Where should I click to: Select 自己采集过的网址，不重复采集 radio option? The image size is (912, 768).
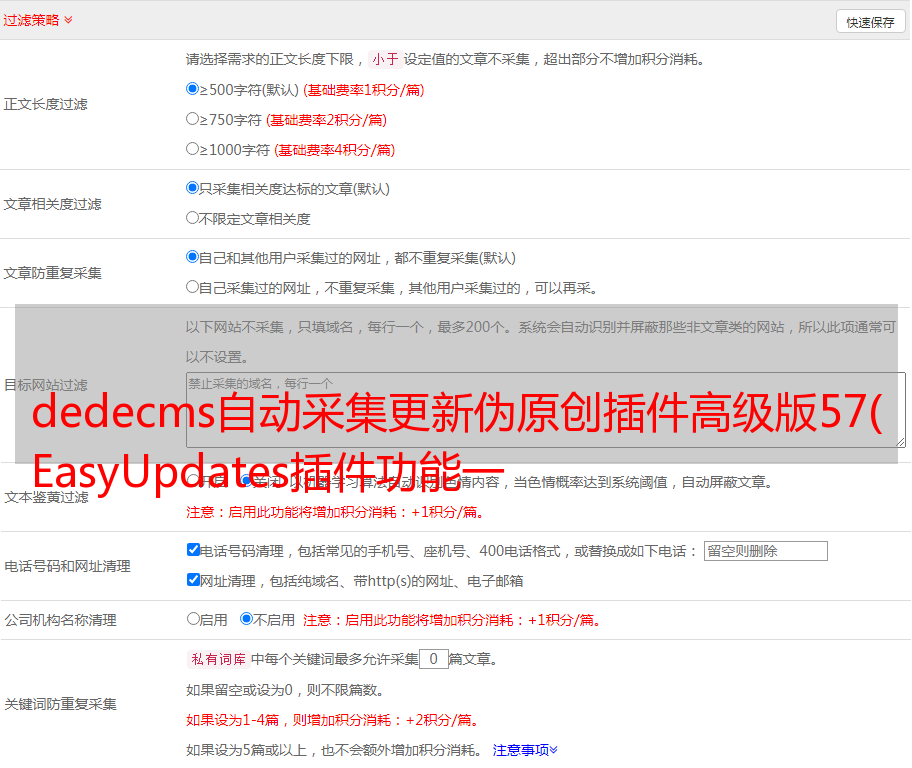192,287
